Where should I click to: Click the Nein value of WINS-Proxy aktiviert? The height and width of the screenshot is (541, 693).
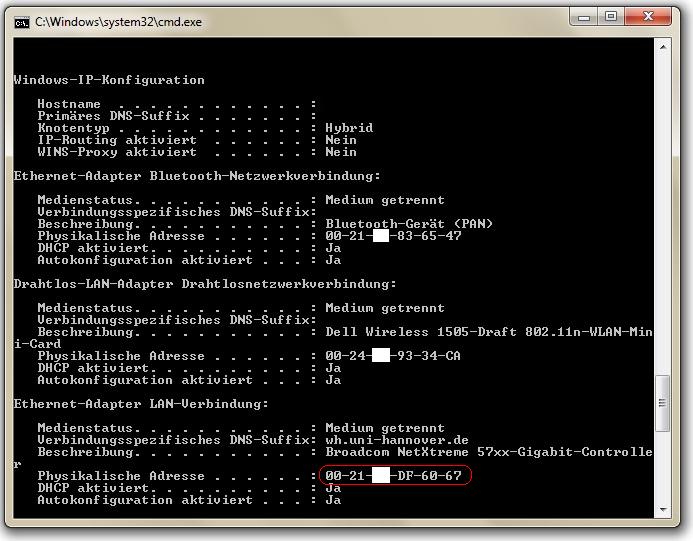341,152
